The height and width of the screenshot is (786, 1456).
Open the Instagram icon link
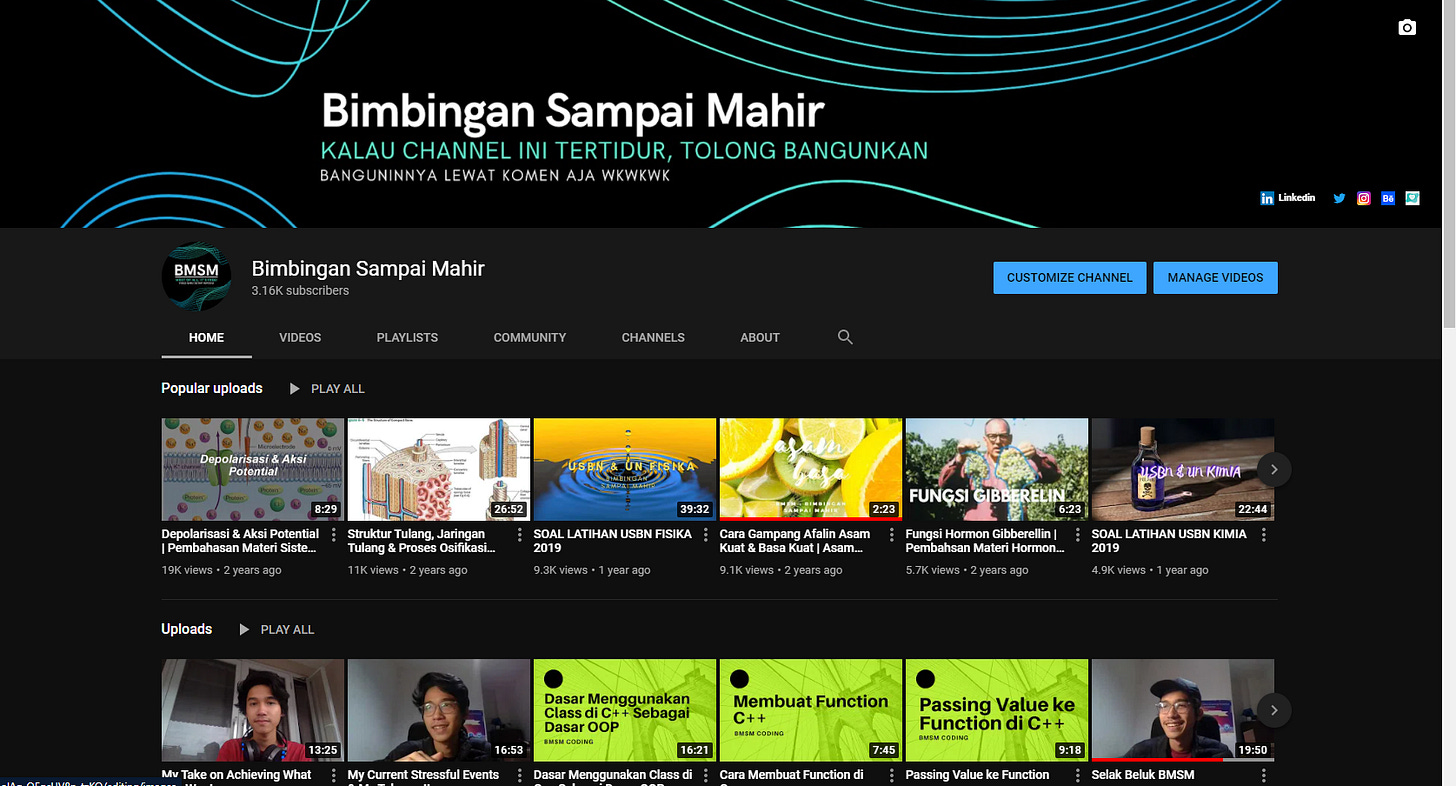click(1363, 198)
